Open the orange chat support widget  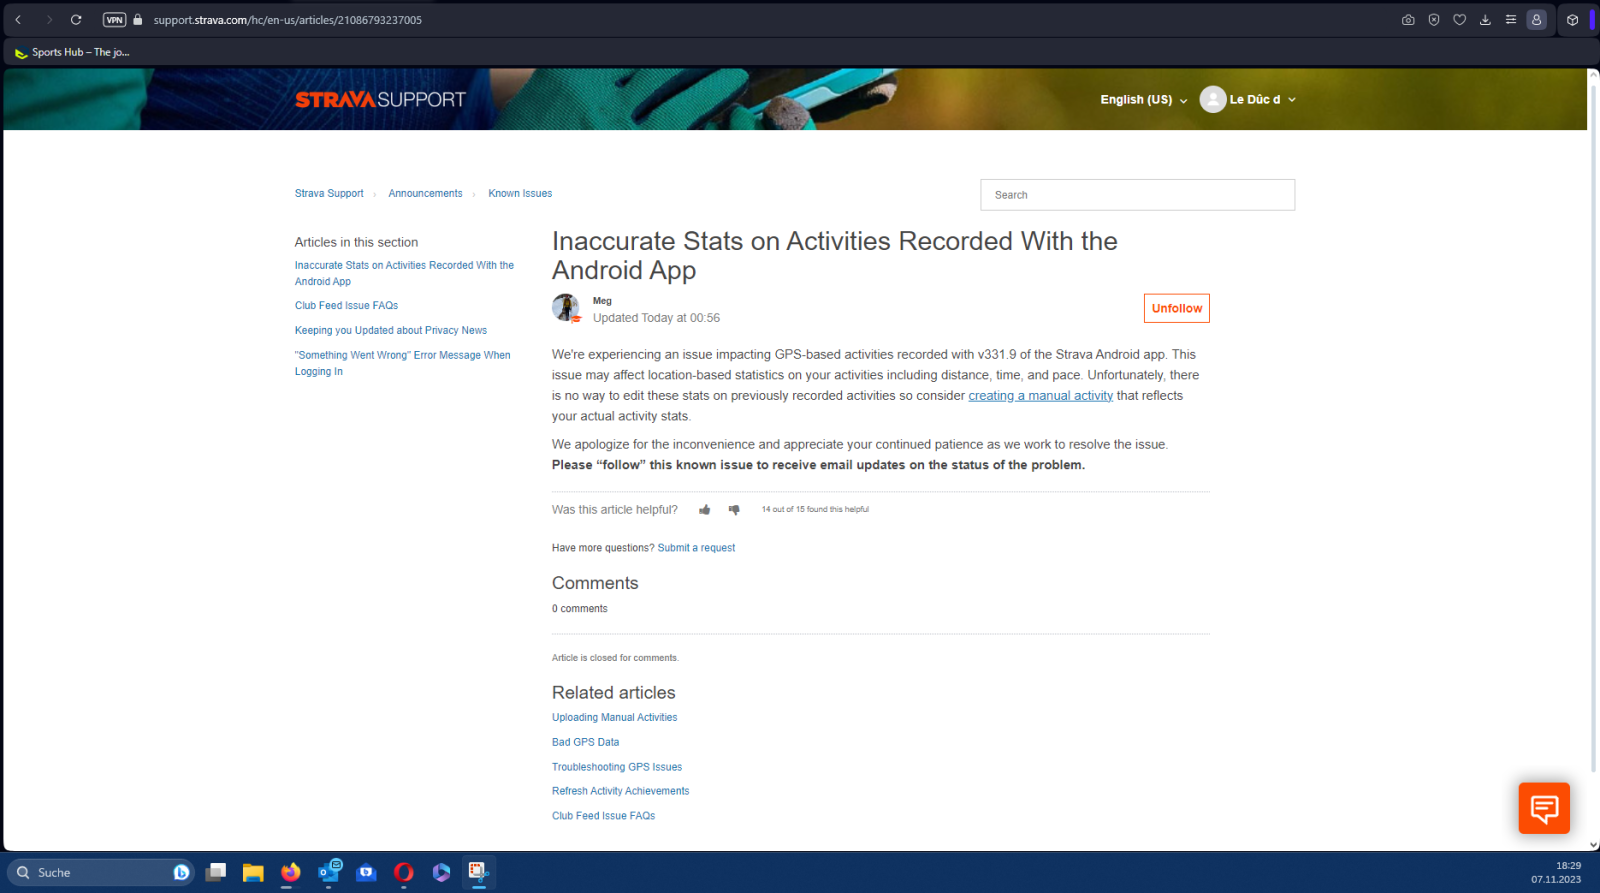(x=1544, y=808)
